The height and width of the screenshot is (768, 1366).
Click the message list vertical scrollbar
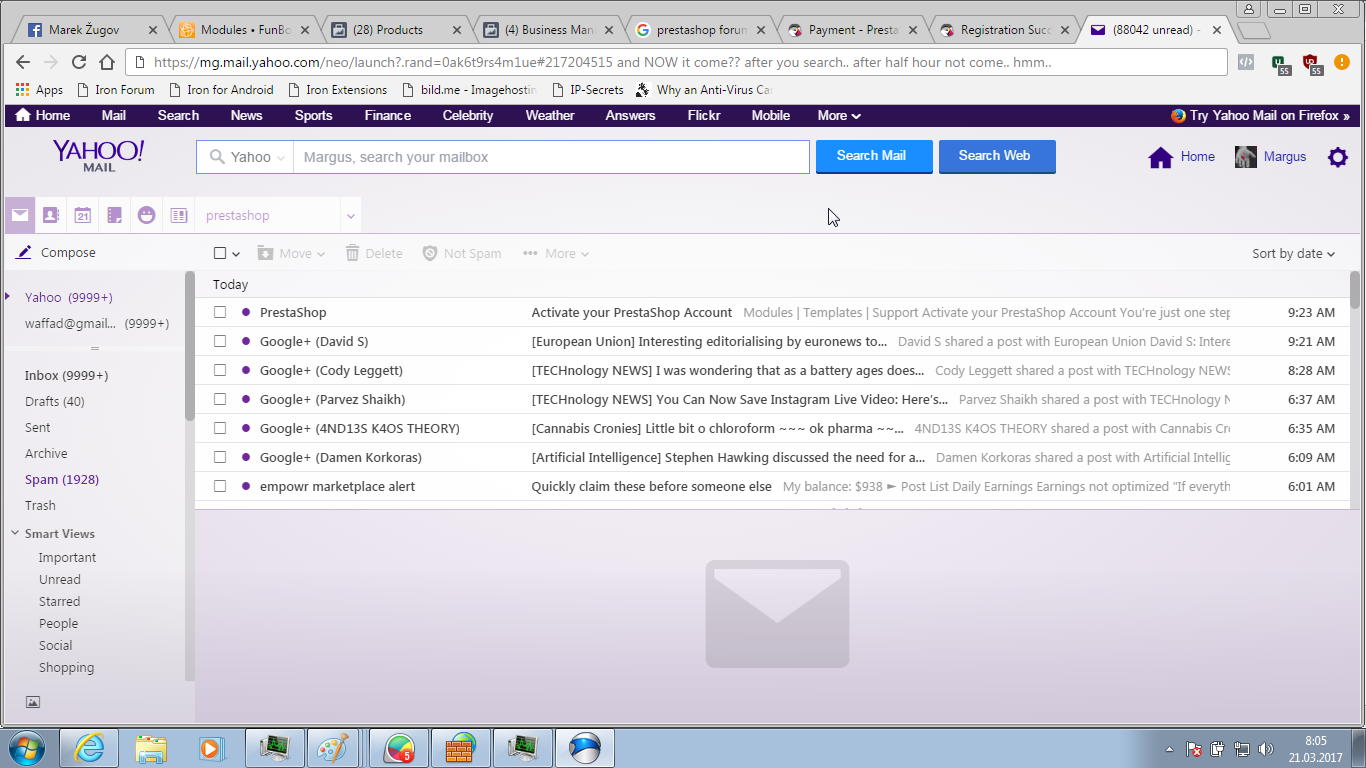point(1355,290)
